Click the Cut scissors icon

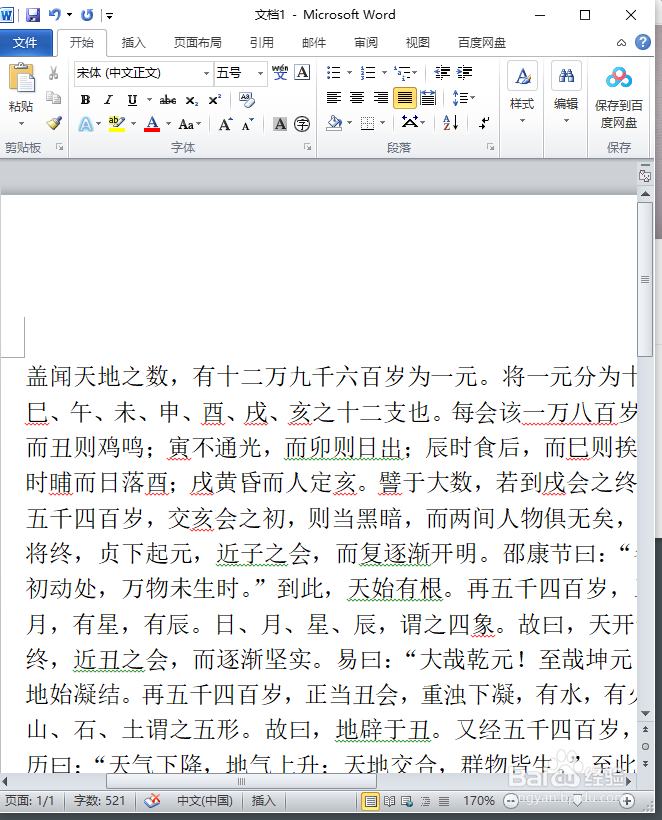click(x=53, y=73)
